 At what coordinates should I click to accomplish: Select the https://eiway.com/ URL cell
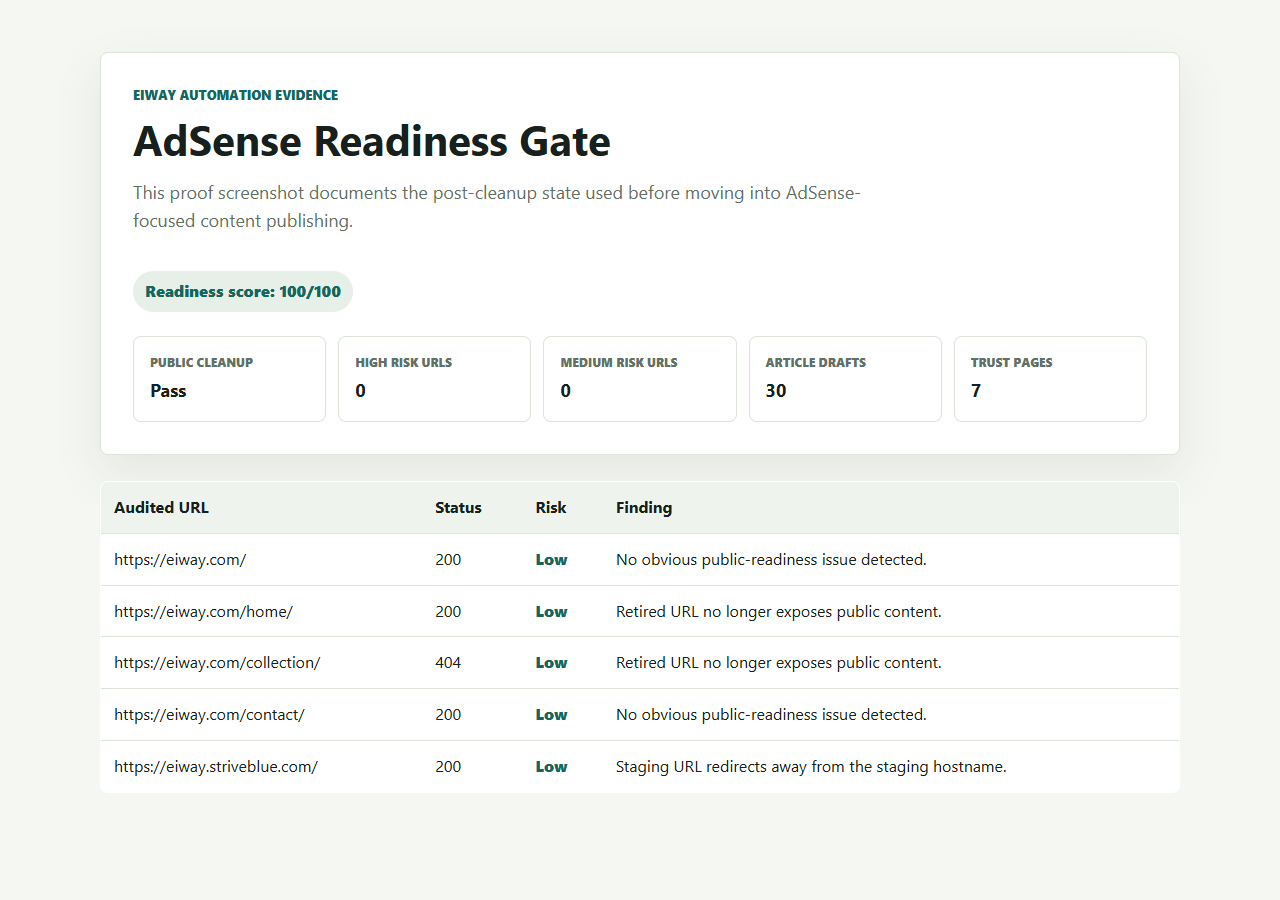pyautogui.click(x=180, y=560)
